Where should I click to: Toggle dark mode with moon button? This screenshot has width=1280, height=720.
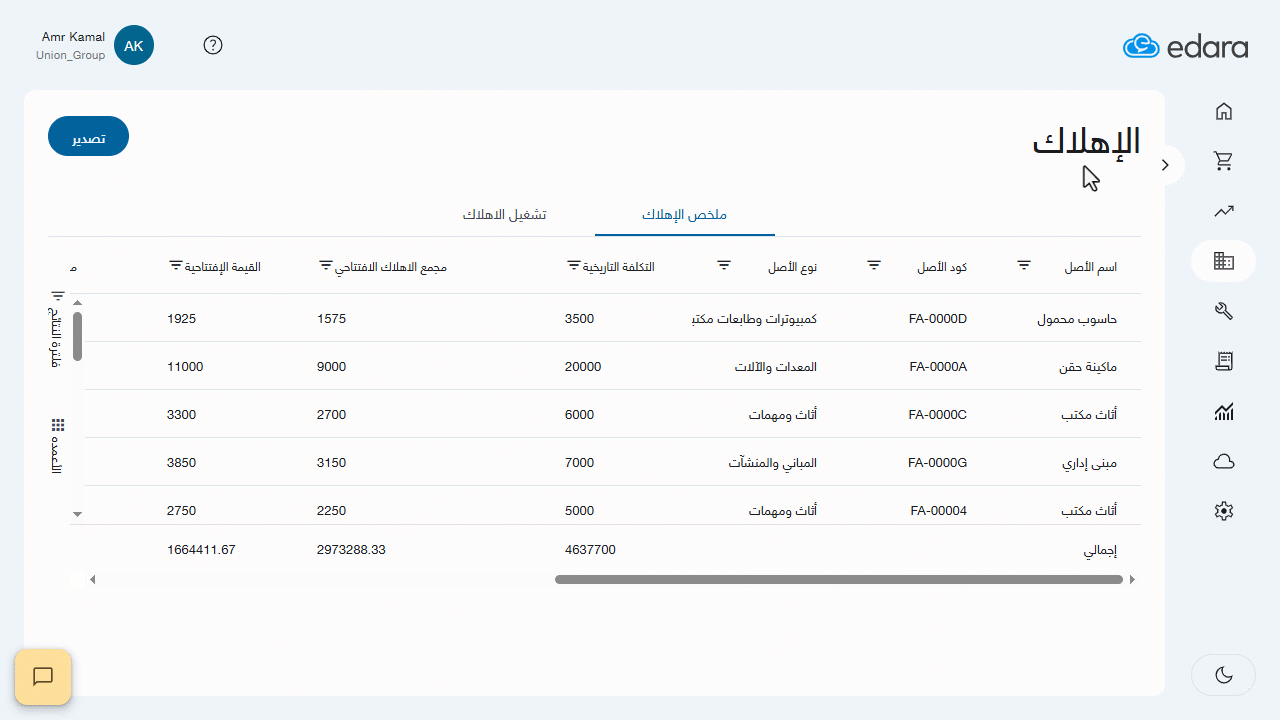(1223, 675)
